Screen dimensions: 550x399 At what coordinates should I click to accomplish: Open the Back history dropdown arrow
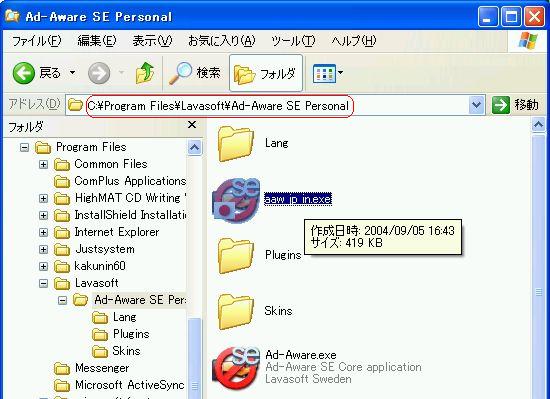pos(72,73)
